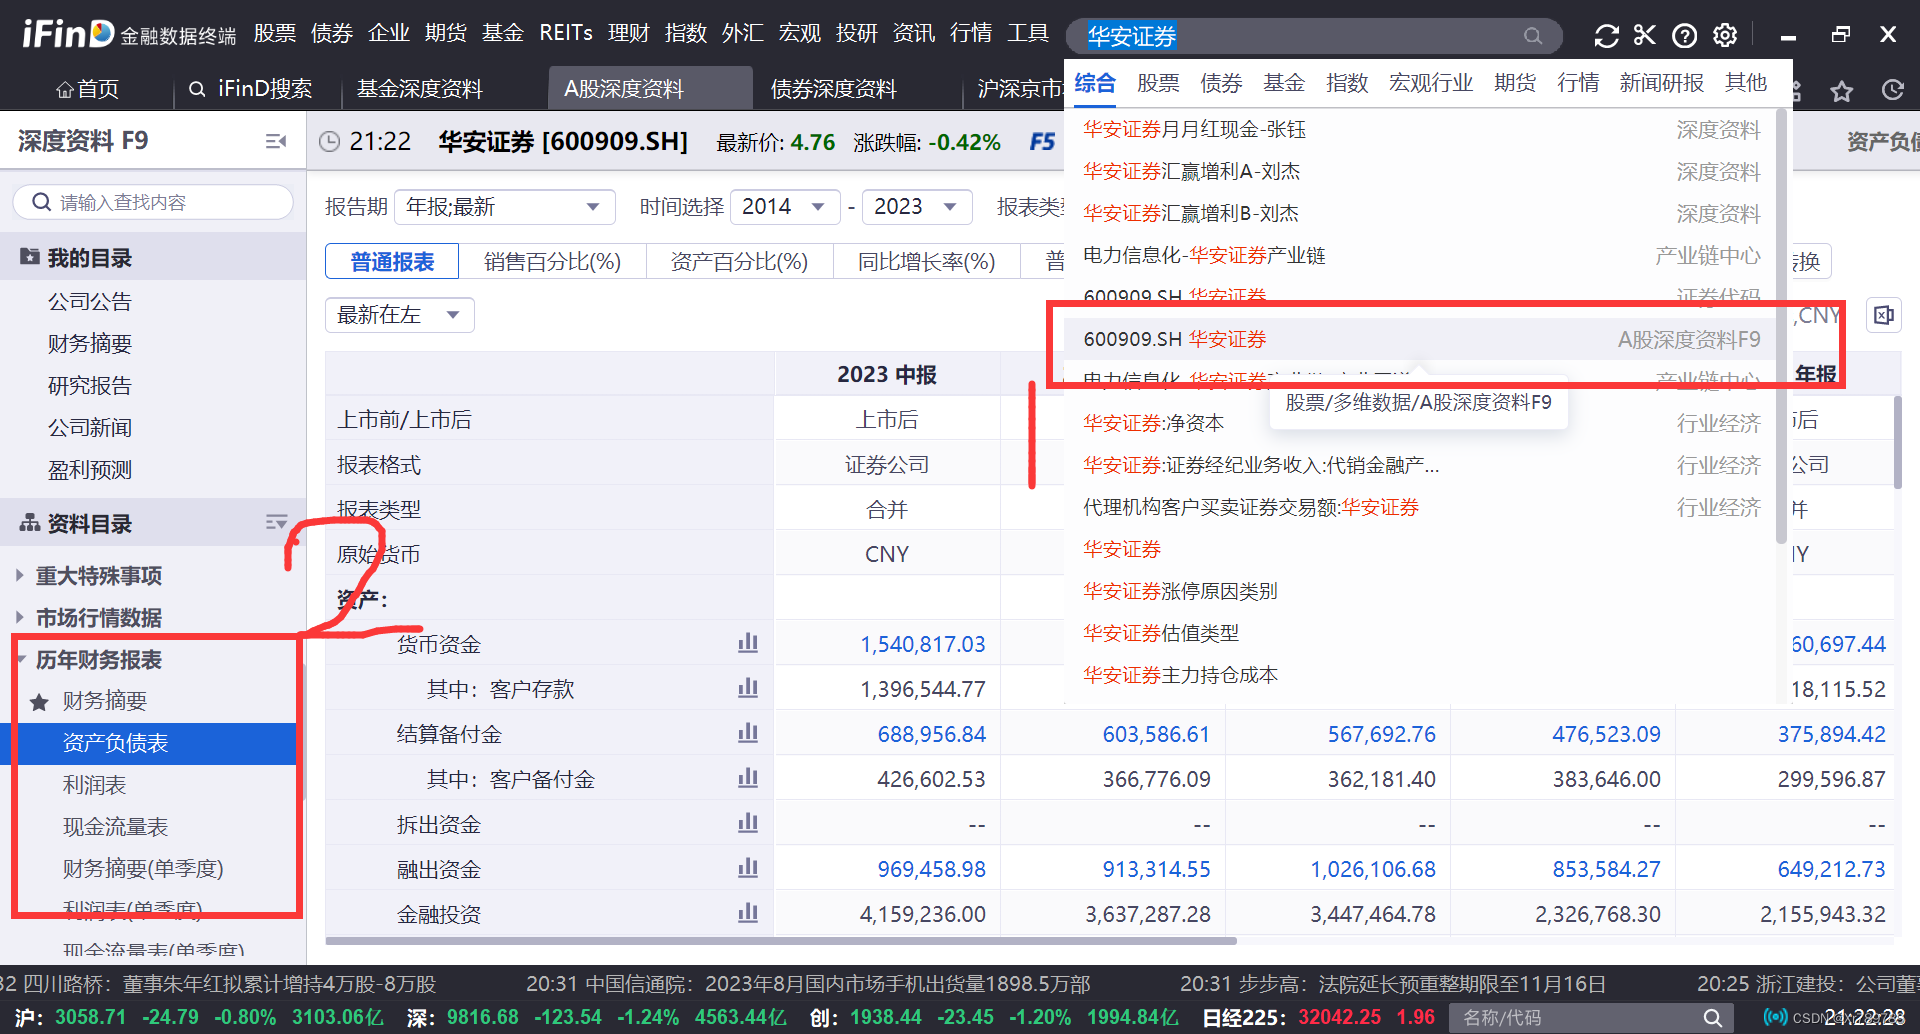This screenshot has height=1034, width=1920.
Task: Click the home icon 首页 tab
Action: tap(88, 90)
